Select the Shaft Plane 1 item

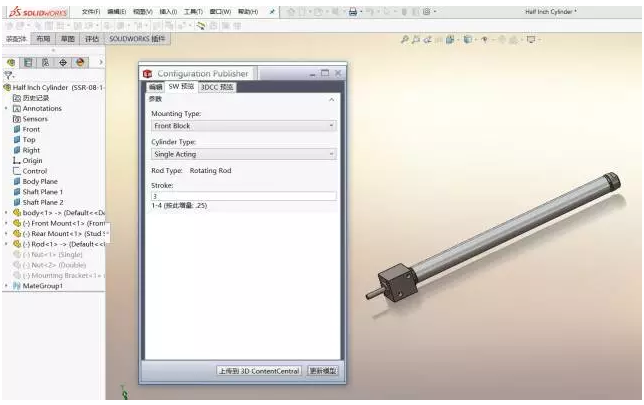pyautogui.click(x=38, y=192)
